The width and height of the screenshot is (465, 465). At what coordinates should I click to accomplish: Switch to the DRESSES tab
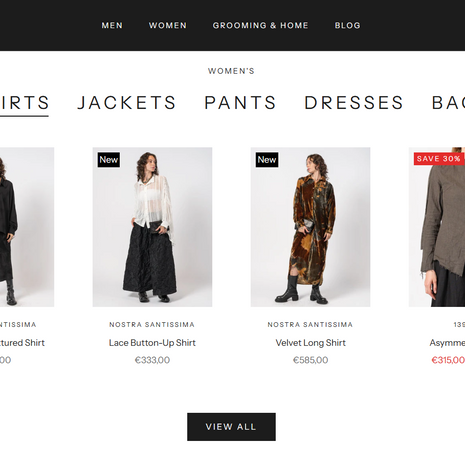tap(354, 103)
